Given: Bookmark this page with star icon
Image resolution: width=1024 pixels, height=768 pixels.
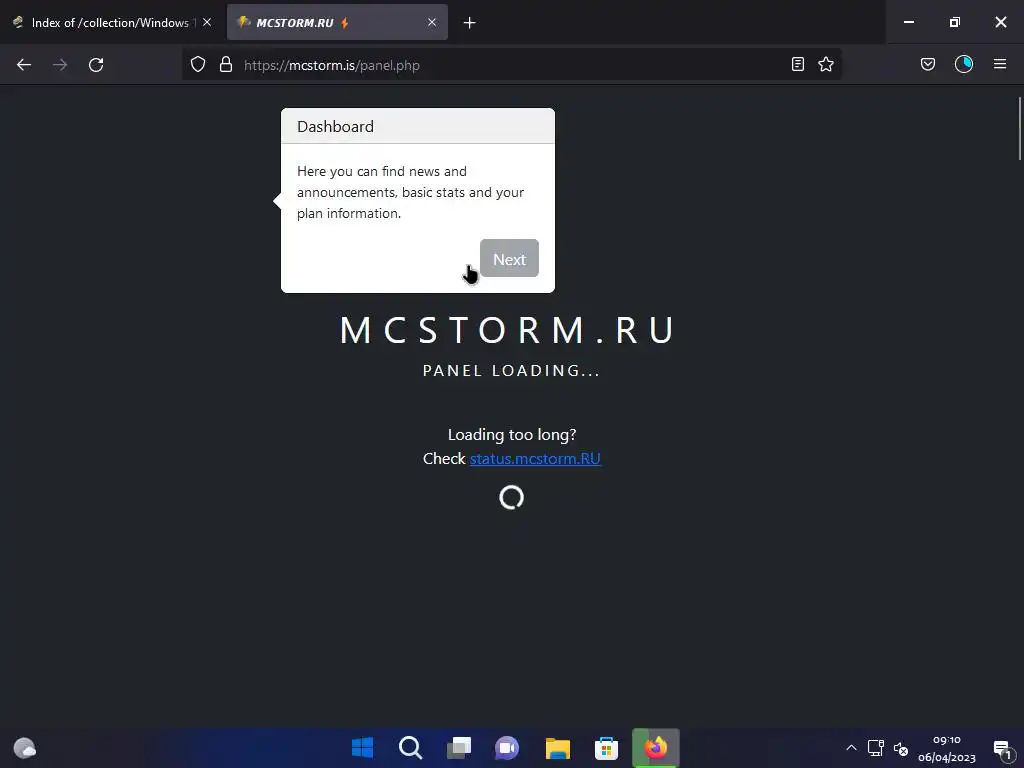Looking at the screenshot, I should (826, 65).
